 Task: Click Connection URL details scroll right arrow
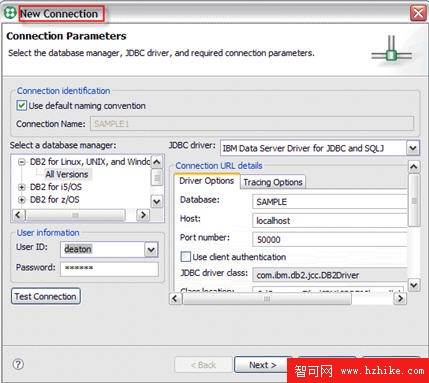[x=400, y=298]
